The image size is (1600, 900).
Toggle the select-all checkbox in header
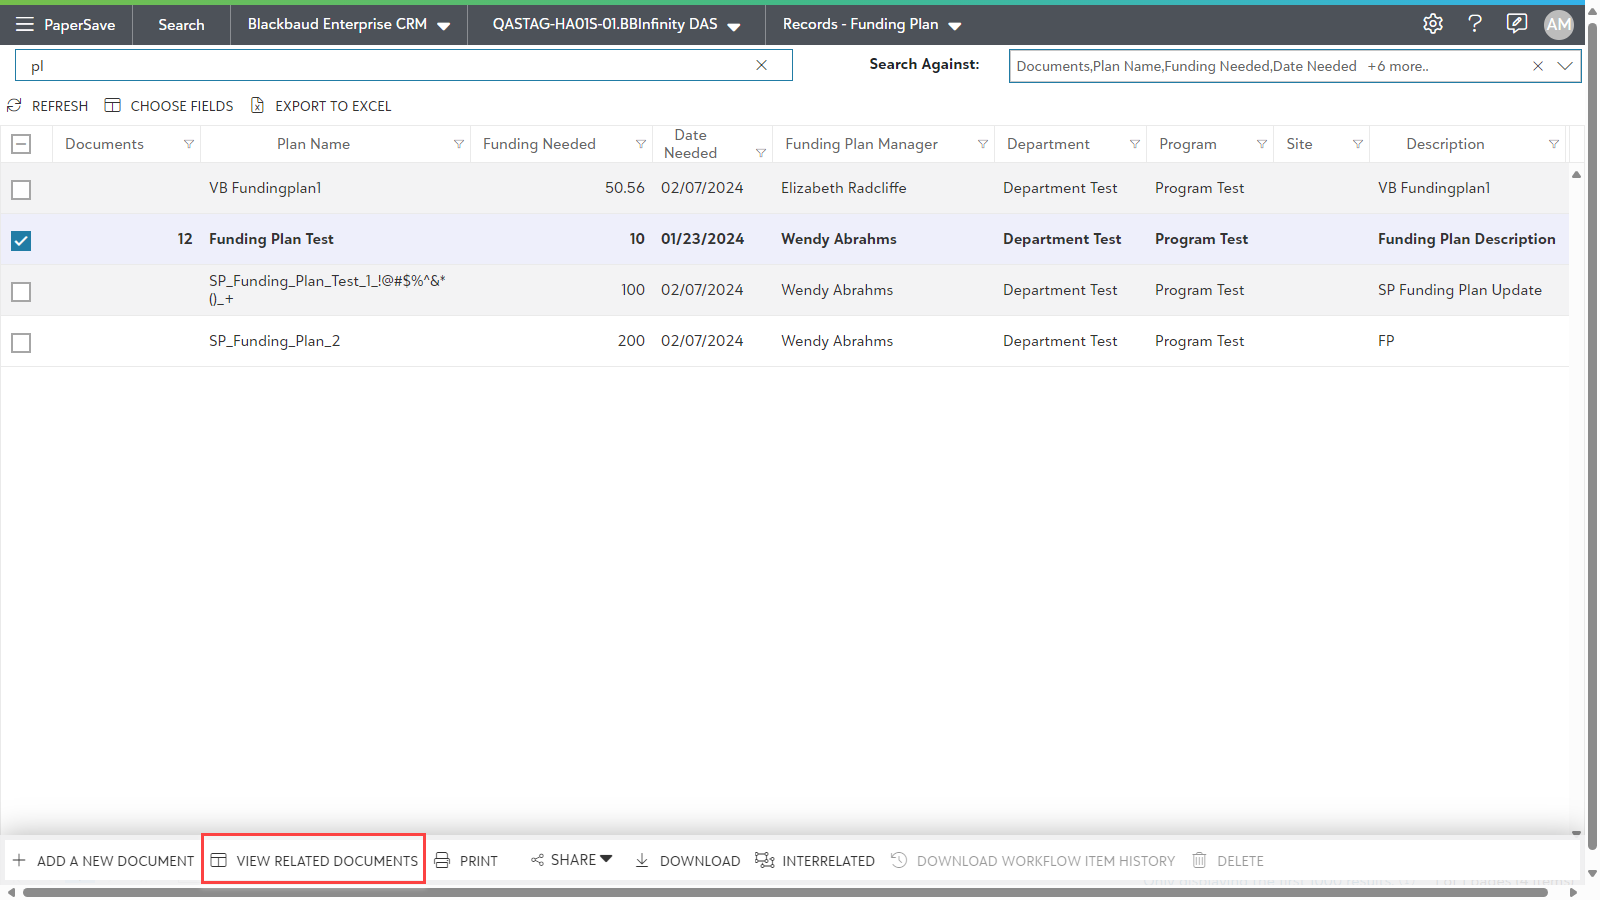(21, 144)
